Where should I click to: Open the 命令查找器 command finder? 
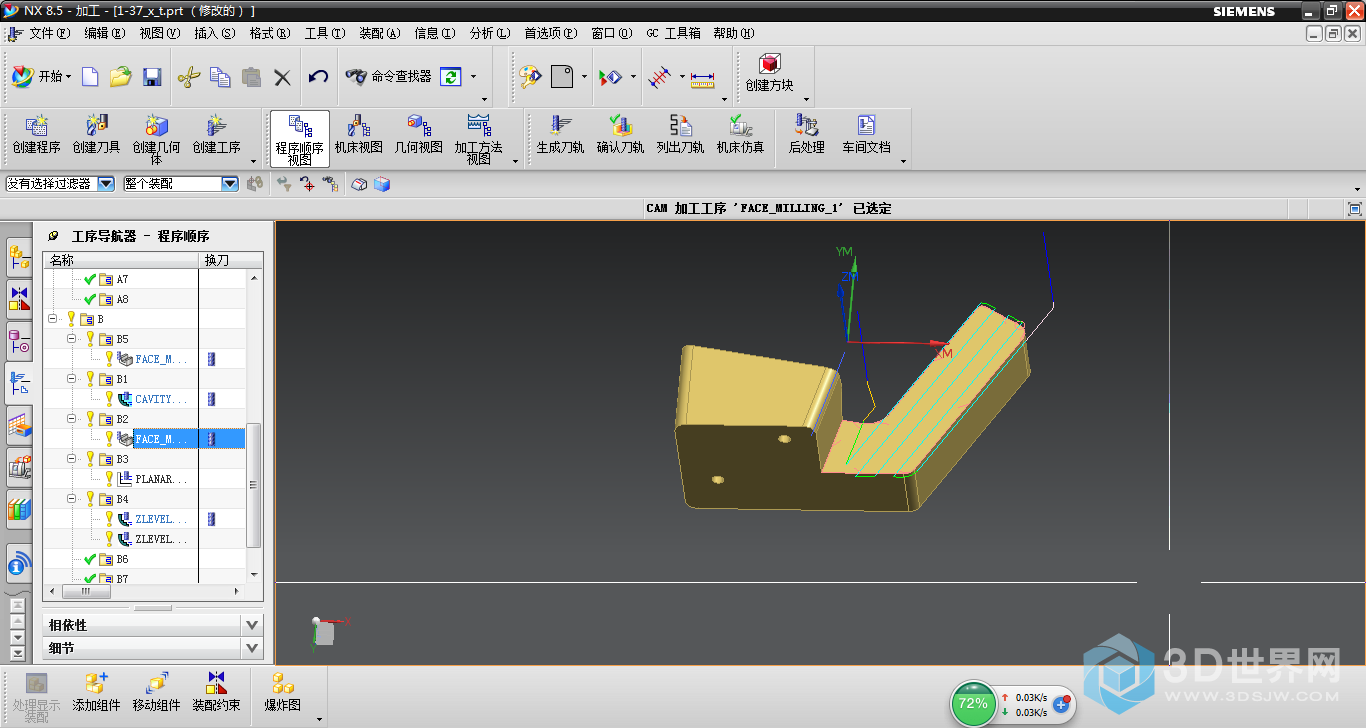(x=389, y=76)
